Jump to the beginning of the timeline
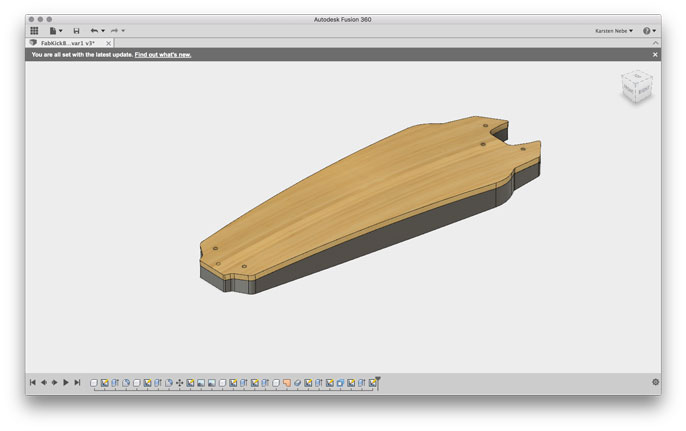Screen dimensions: 686x431 coord(32,382)
